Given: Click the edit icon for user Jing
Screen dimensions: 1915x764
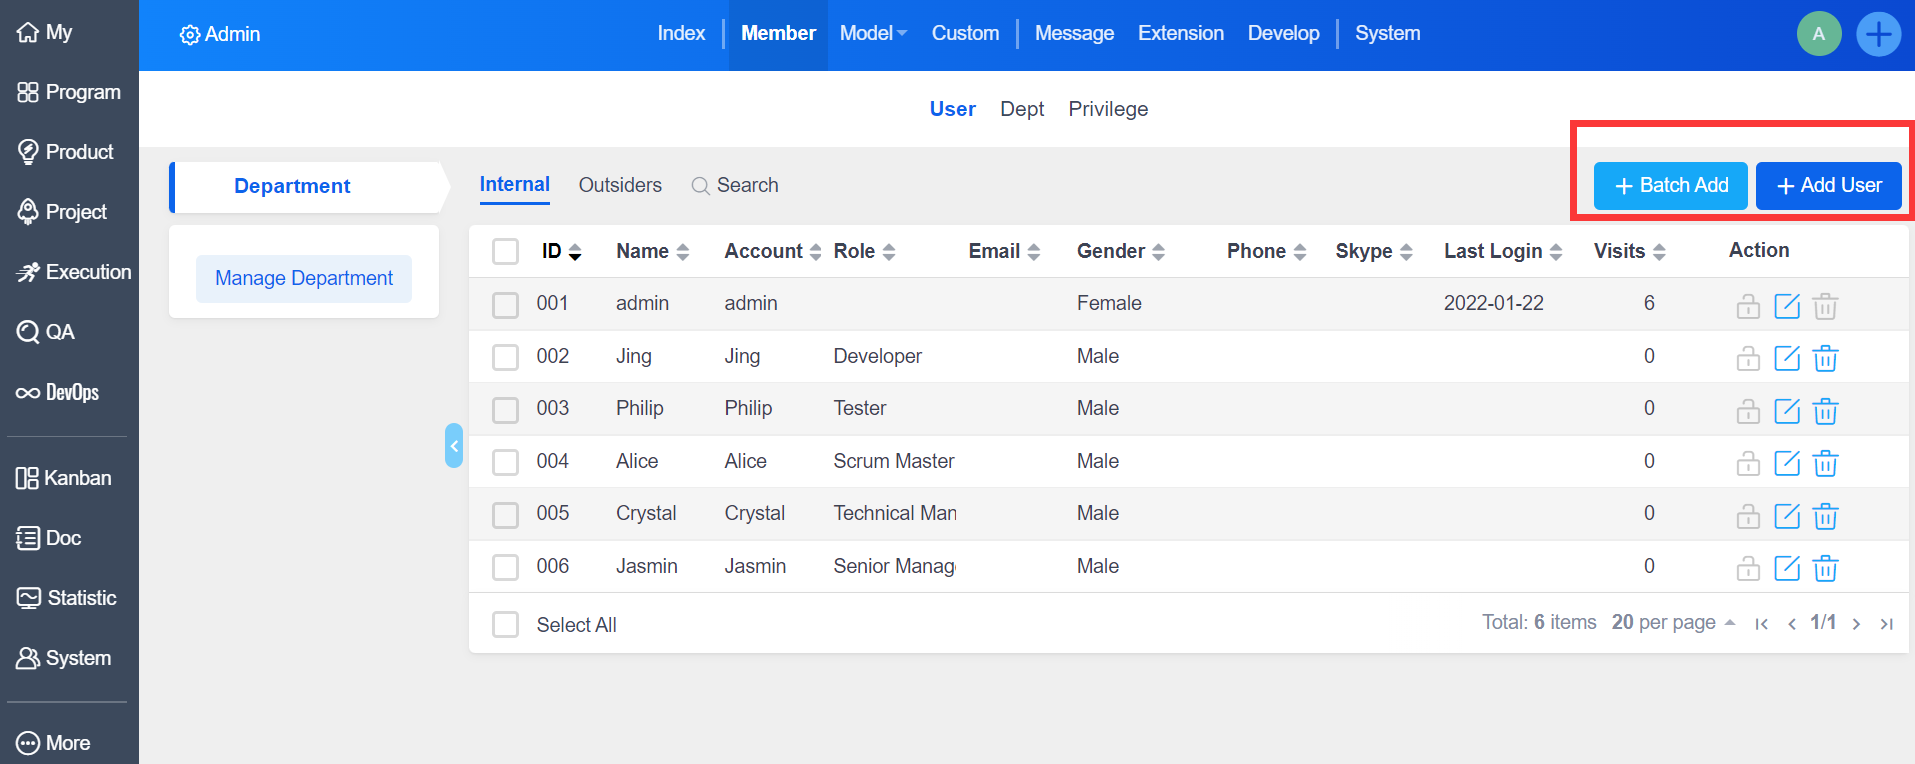Looking at the screenshot, I should click(x=1786, y=358).
